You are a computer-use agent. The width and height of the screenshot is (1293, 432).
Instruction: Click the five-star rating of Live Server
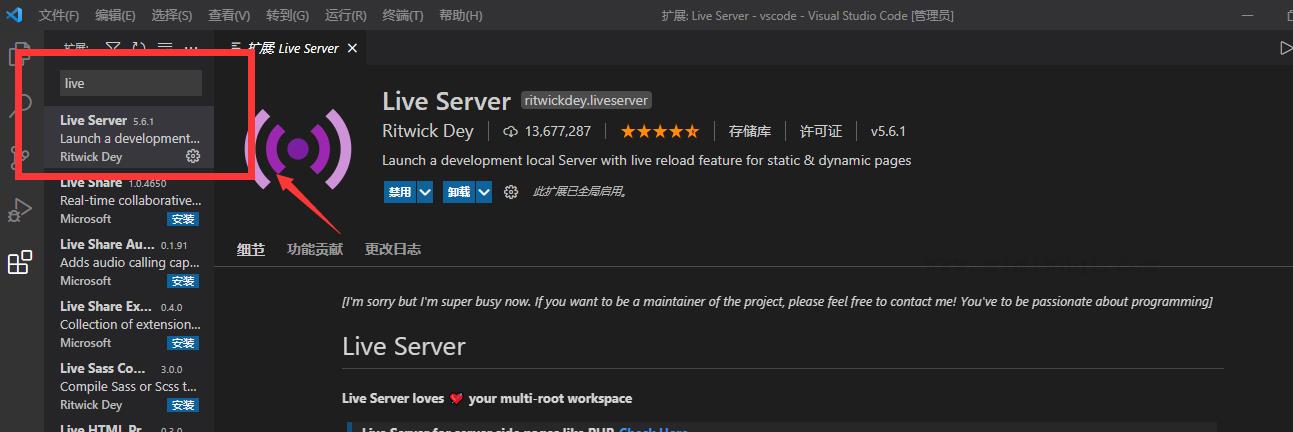coord(660,131)
